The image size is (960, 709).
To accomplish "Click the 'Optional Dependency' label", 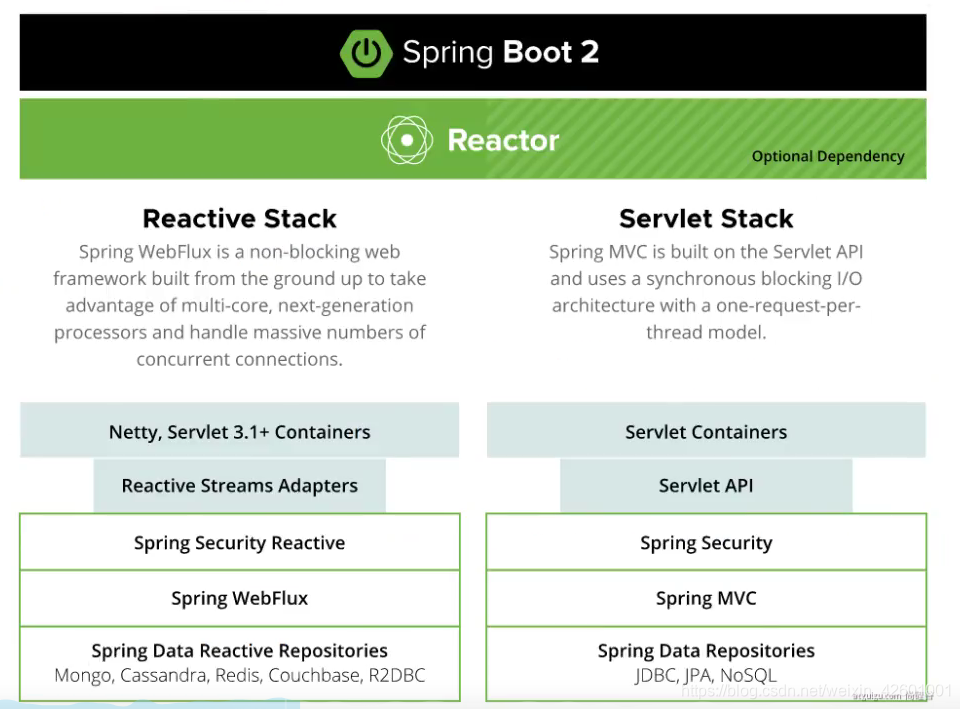I will pyautogui.click(x=828, y=157).
